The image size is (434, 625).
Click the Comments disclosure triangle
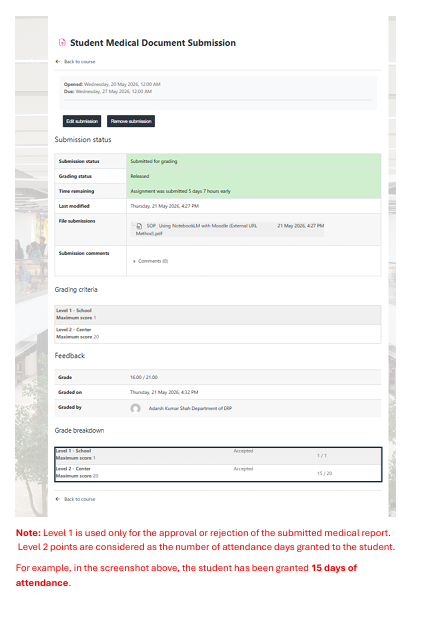[134, 261]
